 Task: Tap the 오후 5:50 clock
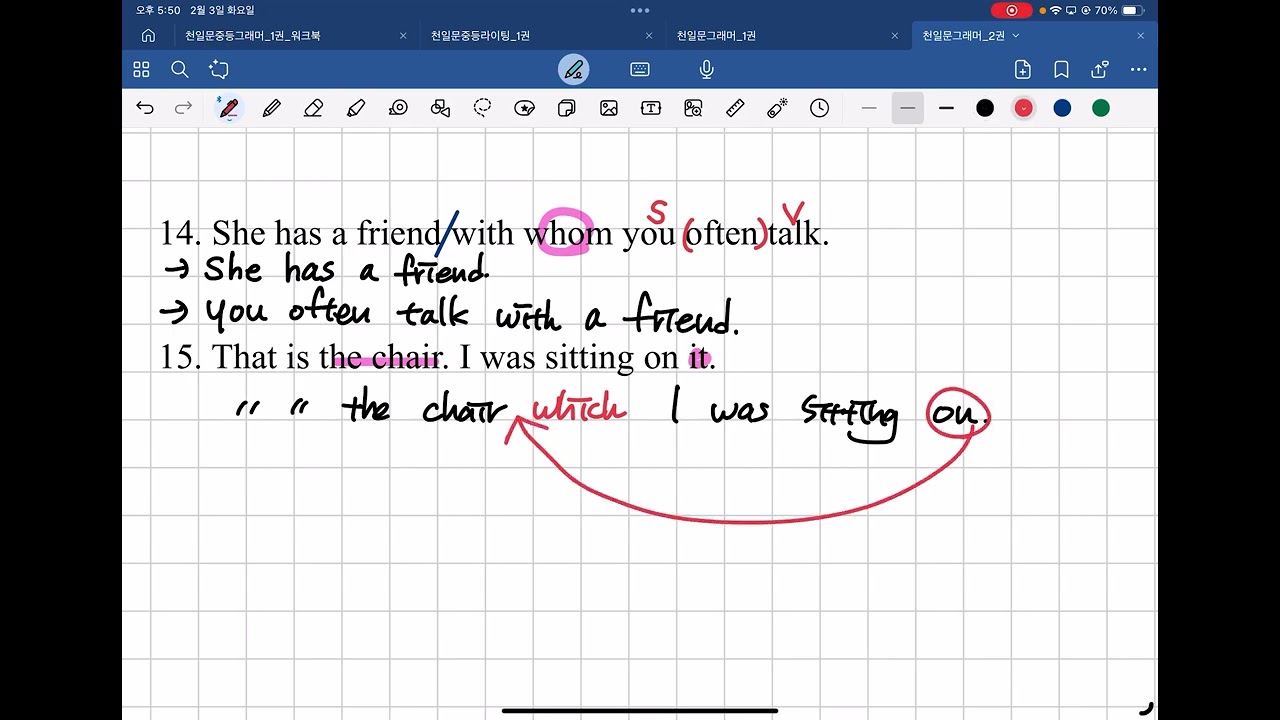pyautogui.click(x=158, y=10)
